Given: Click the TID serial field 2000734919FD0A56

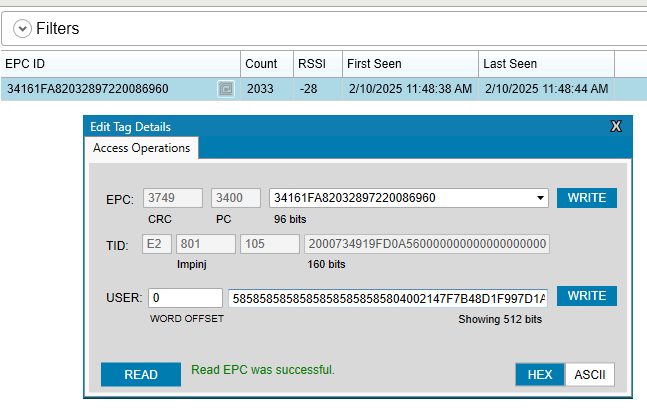Looking at the screenshot, I should coord(427,244).
